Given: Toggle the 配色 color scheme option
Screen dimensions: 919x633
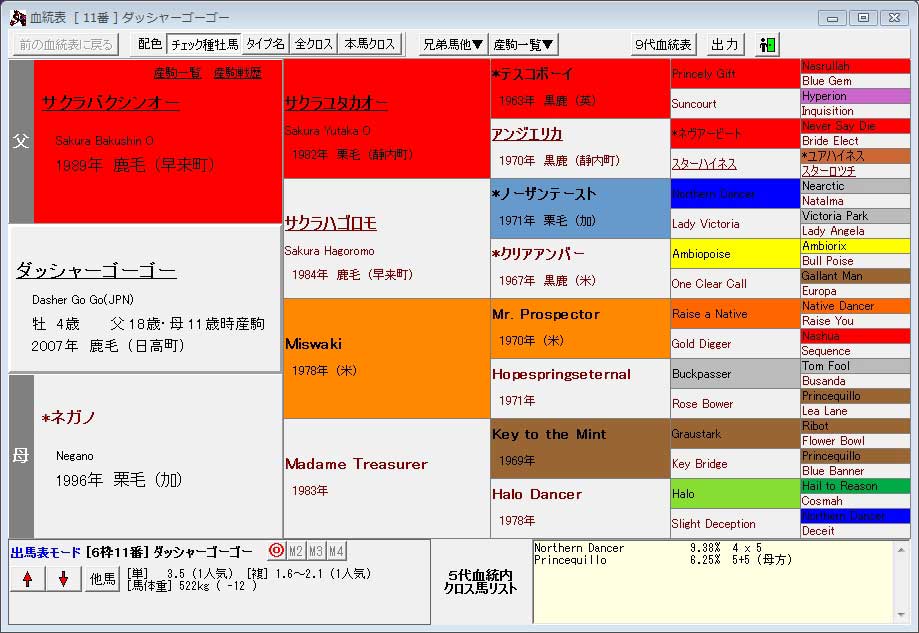Looking at the screenshot, I should 150,45.
